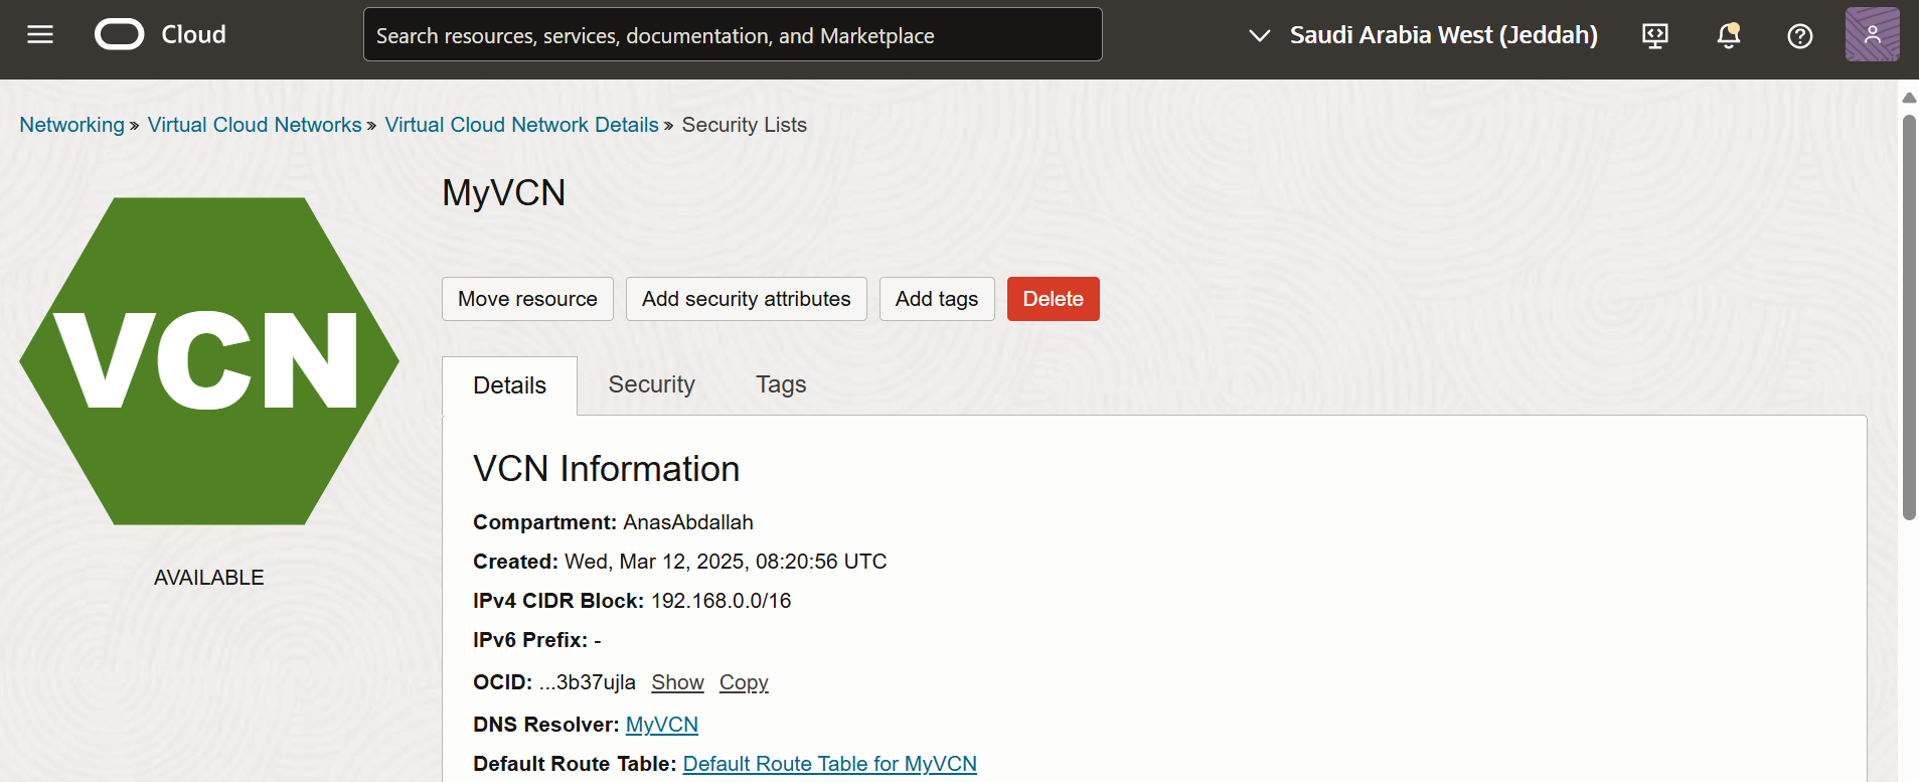
Task: Copy the OCID value
Action: 744,682
